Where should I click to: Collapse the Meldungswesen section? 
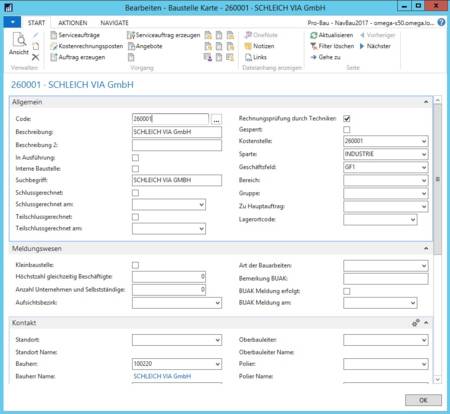click(426, 249)
